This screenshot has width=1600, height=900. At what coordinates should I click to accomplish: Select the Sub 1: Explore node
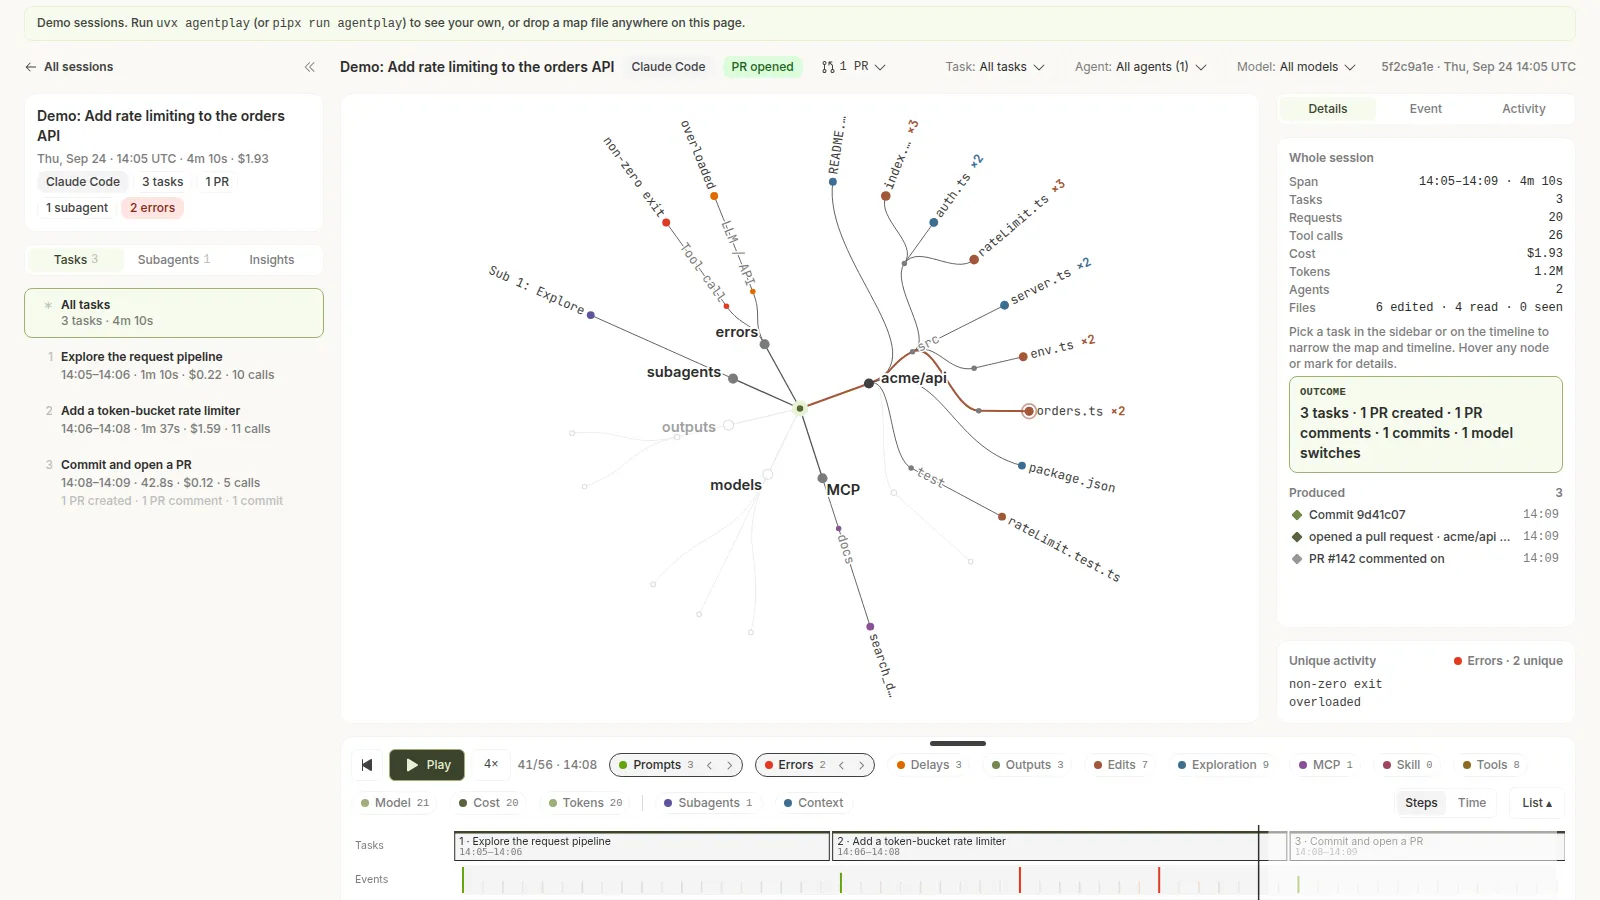click(591, 315)
